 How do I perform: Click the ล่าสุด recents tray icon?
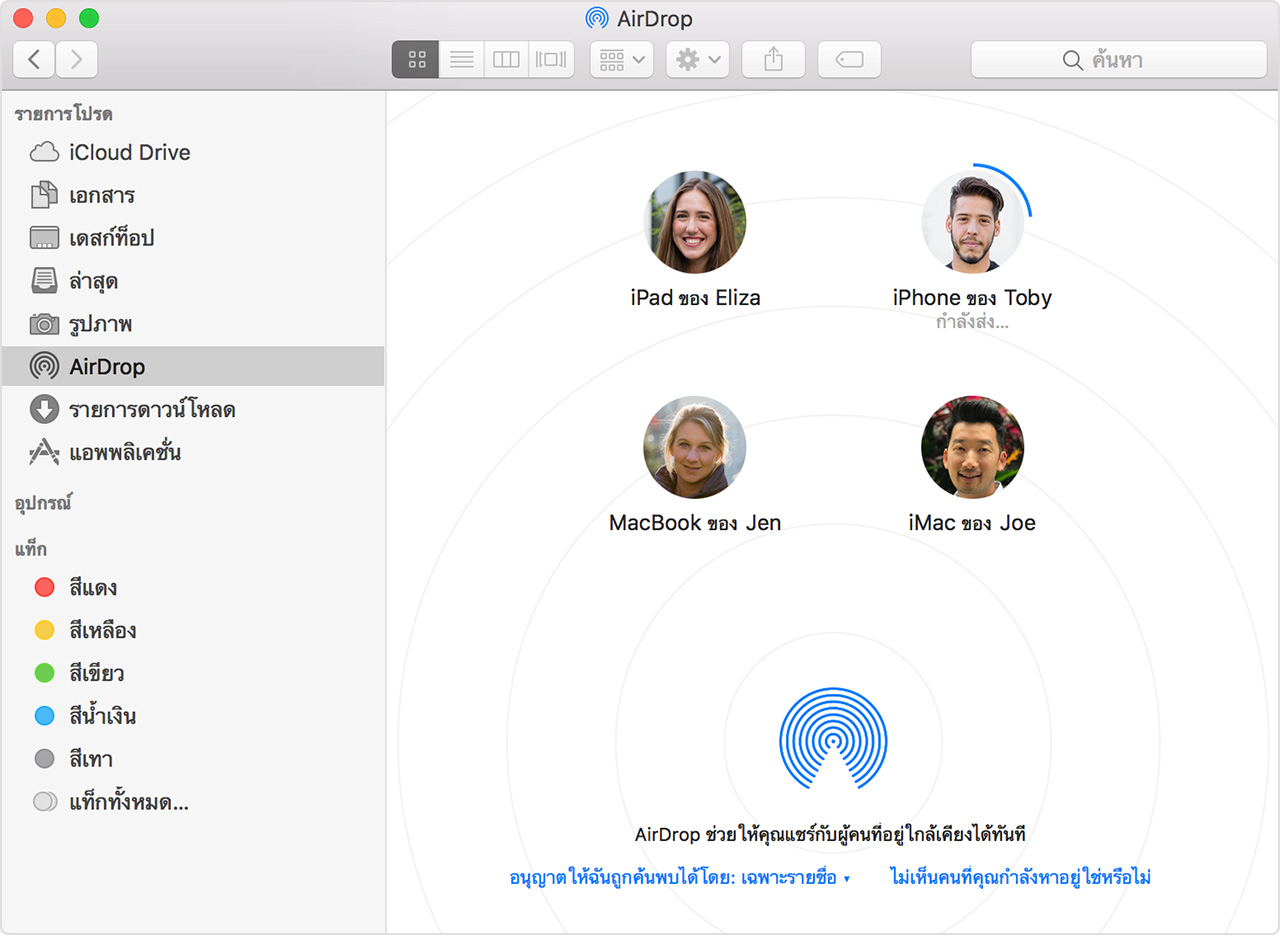[44, 281]
